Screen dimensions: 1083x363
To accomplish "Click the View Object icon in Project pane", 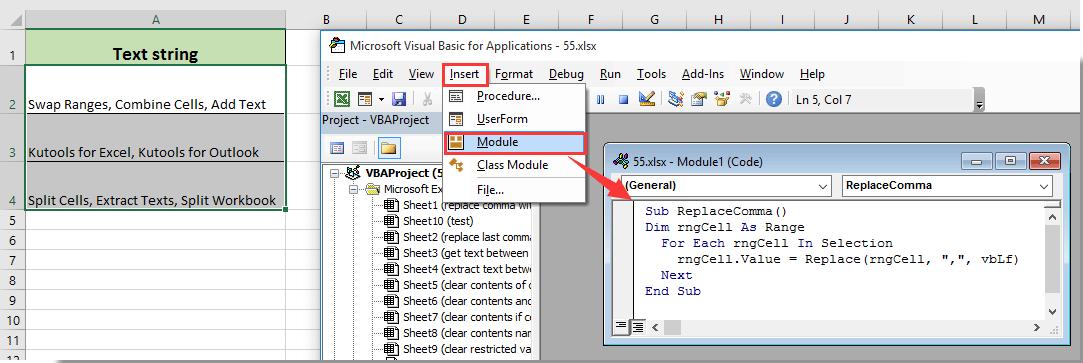I will click(x=360, y=147).
